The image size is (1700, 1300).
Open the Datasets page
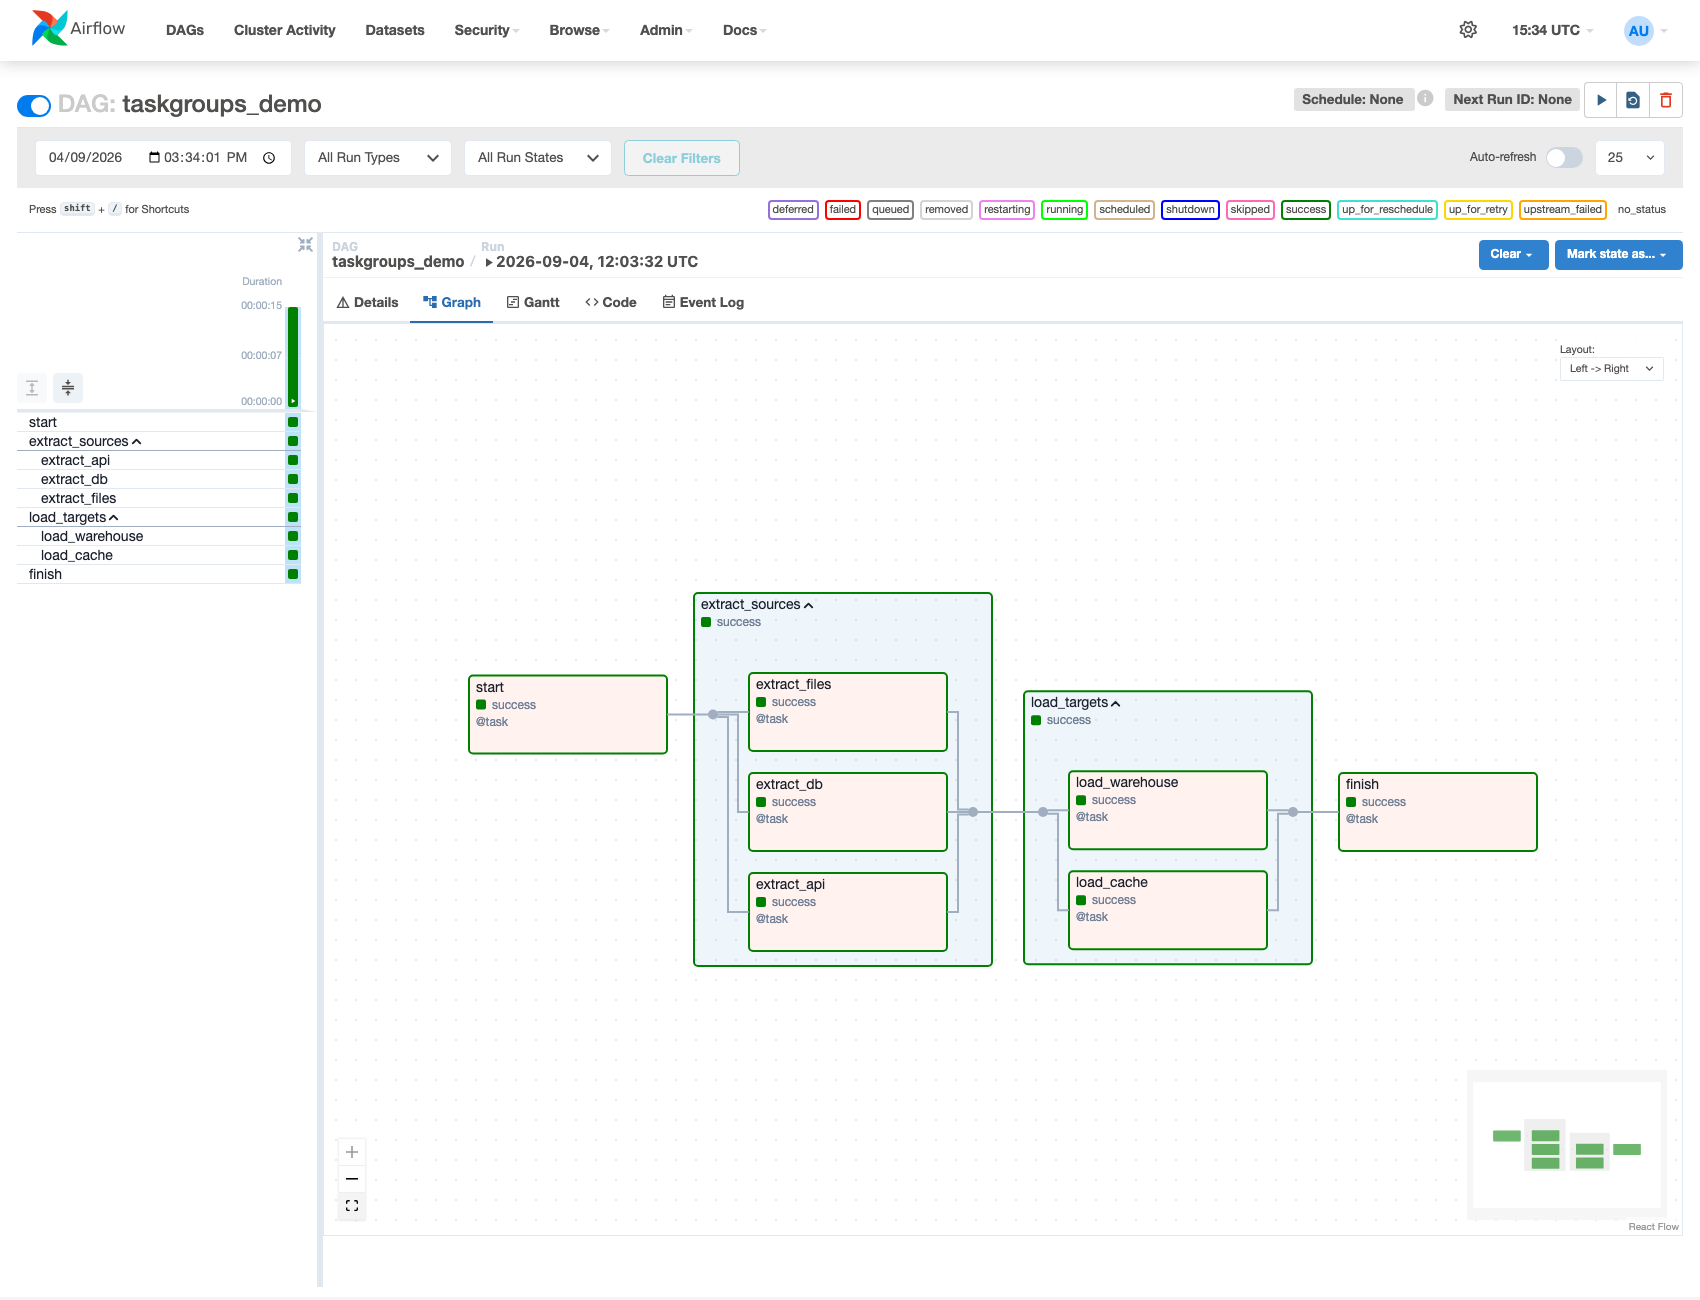(395, 30)
